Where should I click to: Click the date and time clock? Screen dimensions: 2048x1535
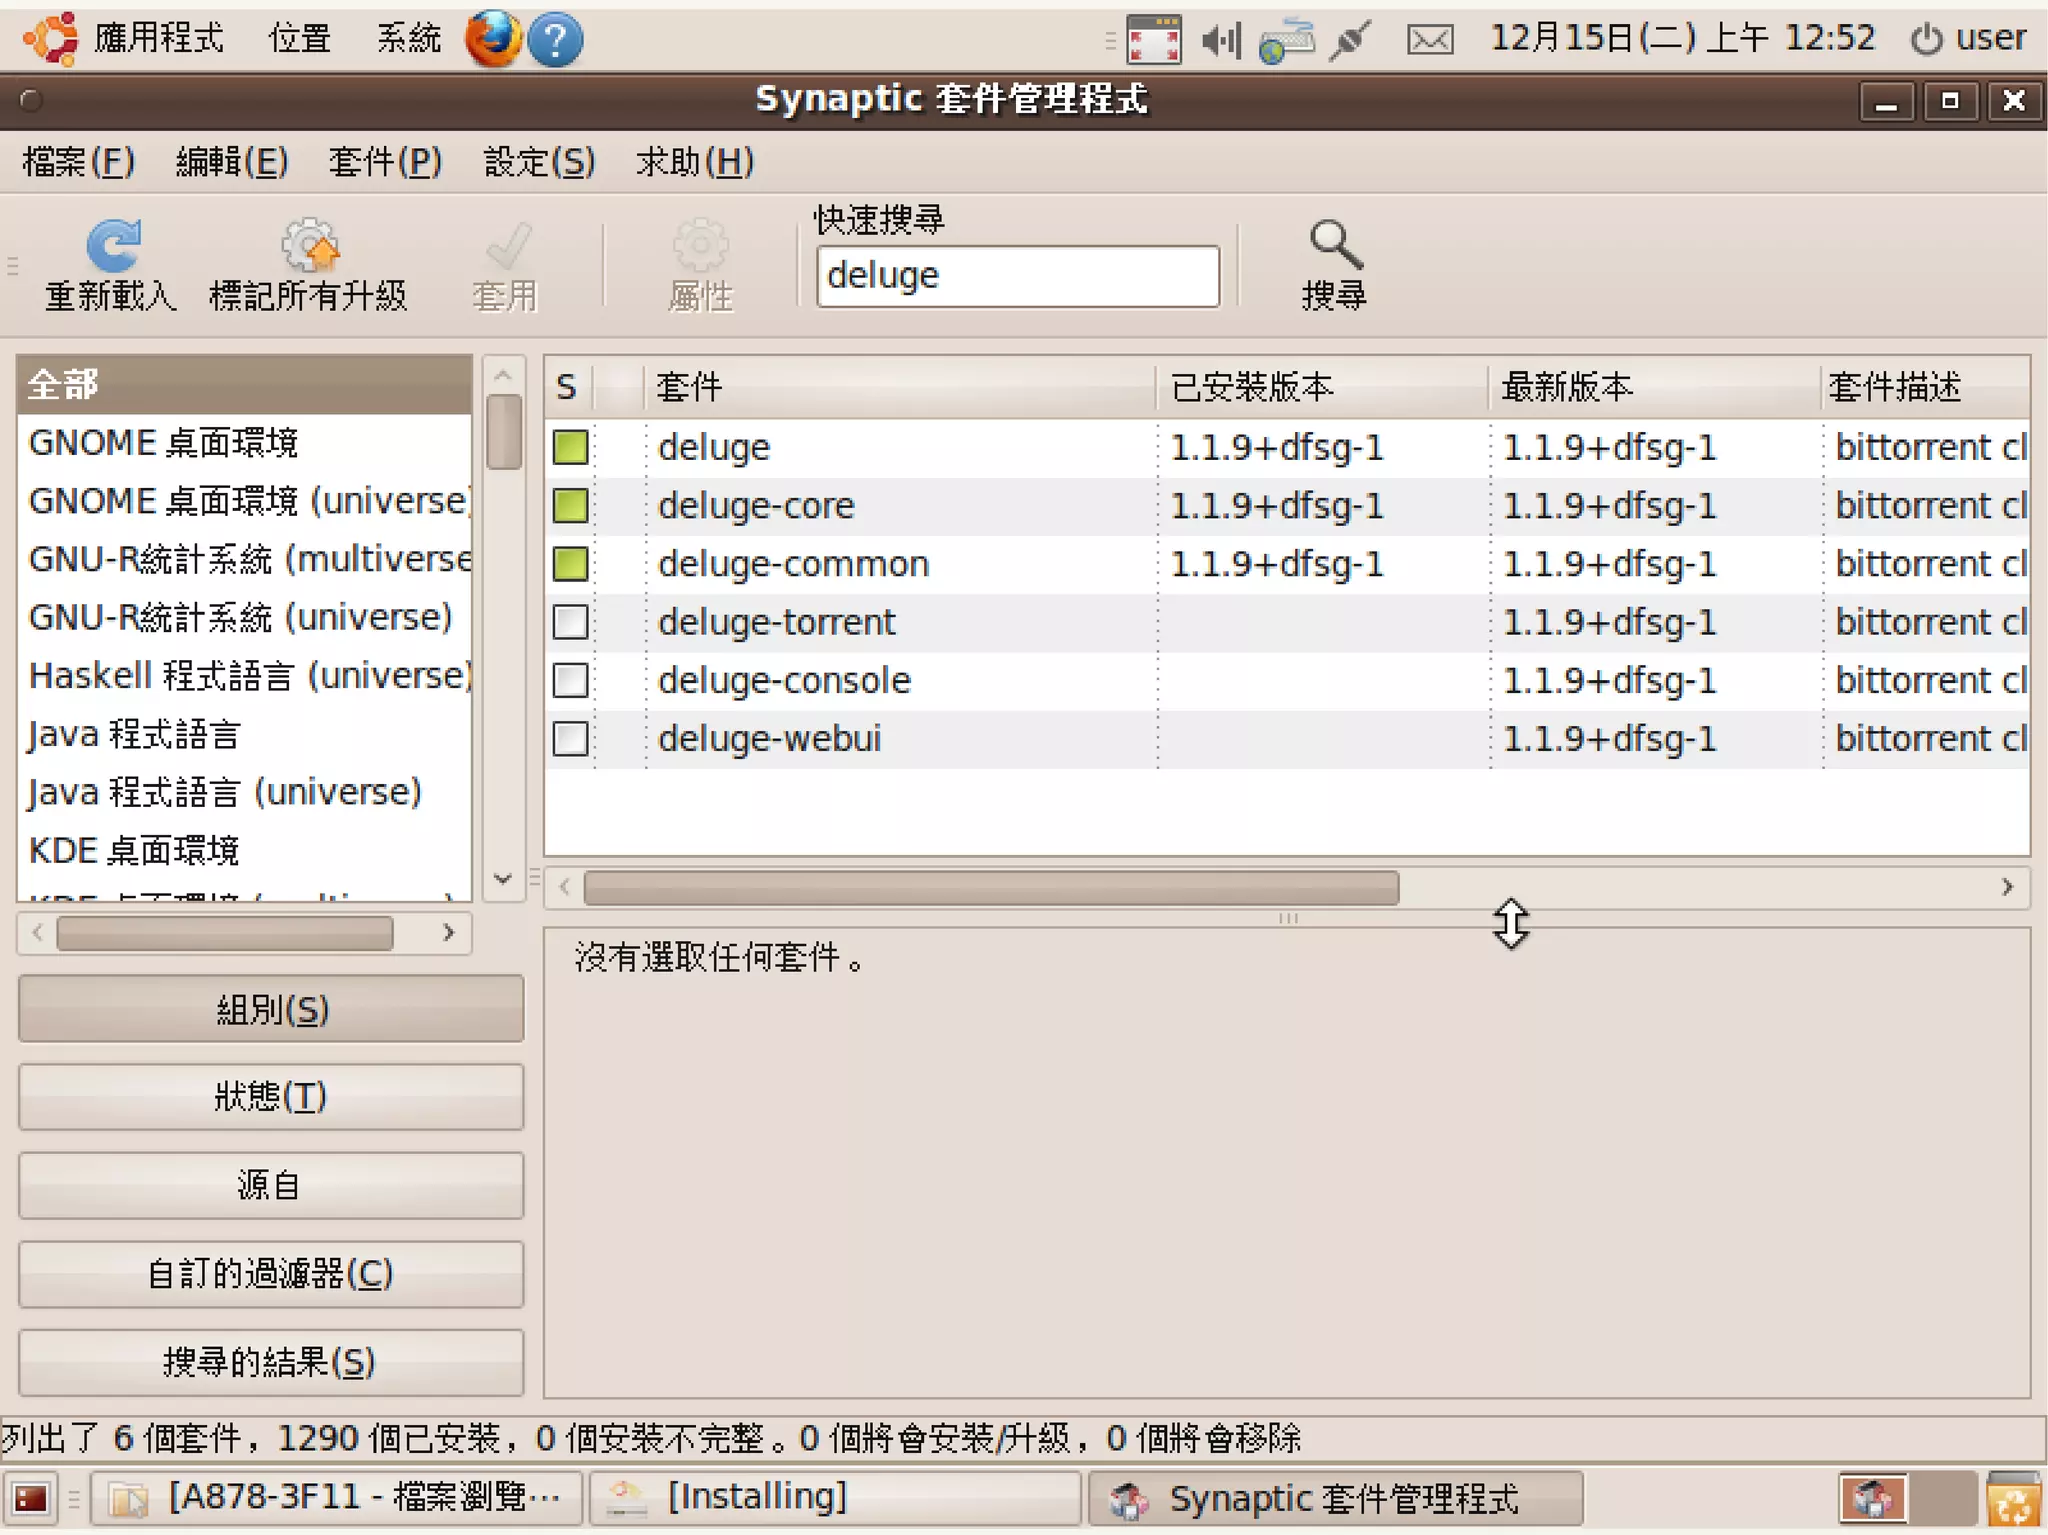pos(1682,38)
